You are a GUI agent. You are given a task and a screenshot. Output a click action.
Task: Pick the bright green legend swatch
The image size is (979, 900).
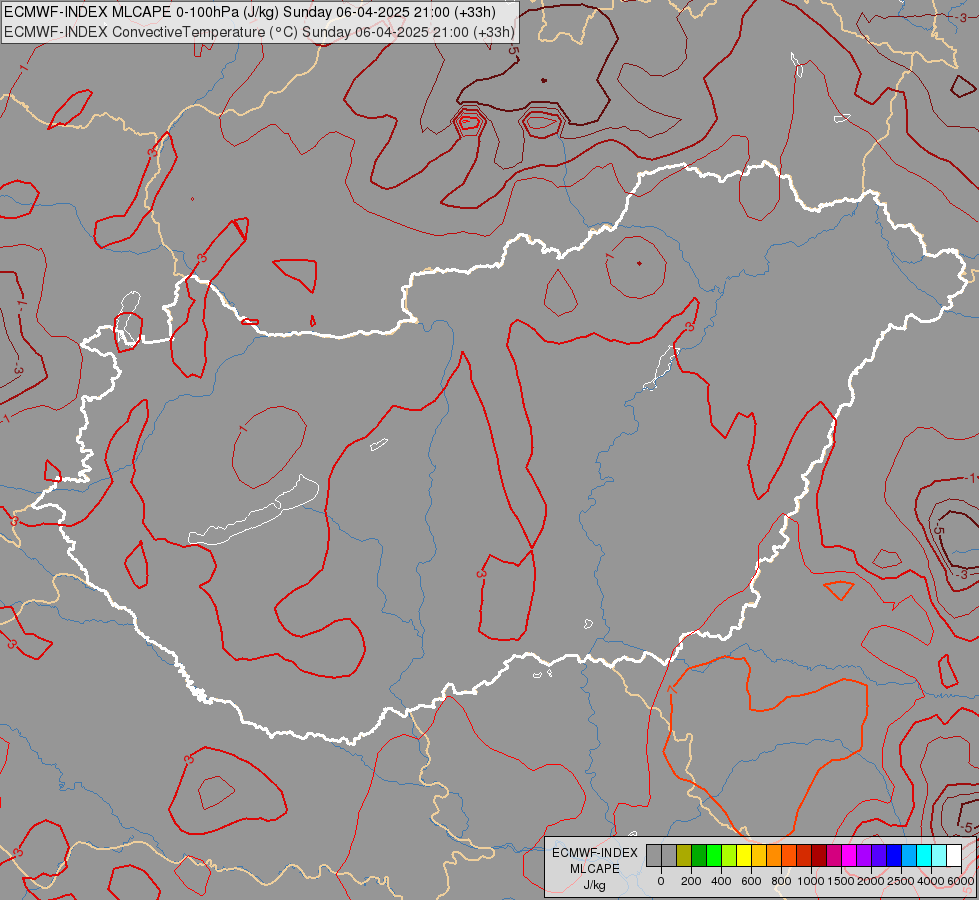tap(714, 856)
